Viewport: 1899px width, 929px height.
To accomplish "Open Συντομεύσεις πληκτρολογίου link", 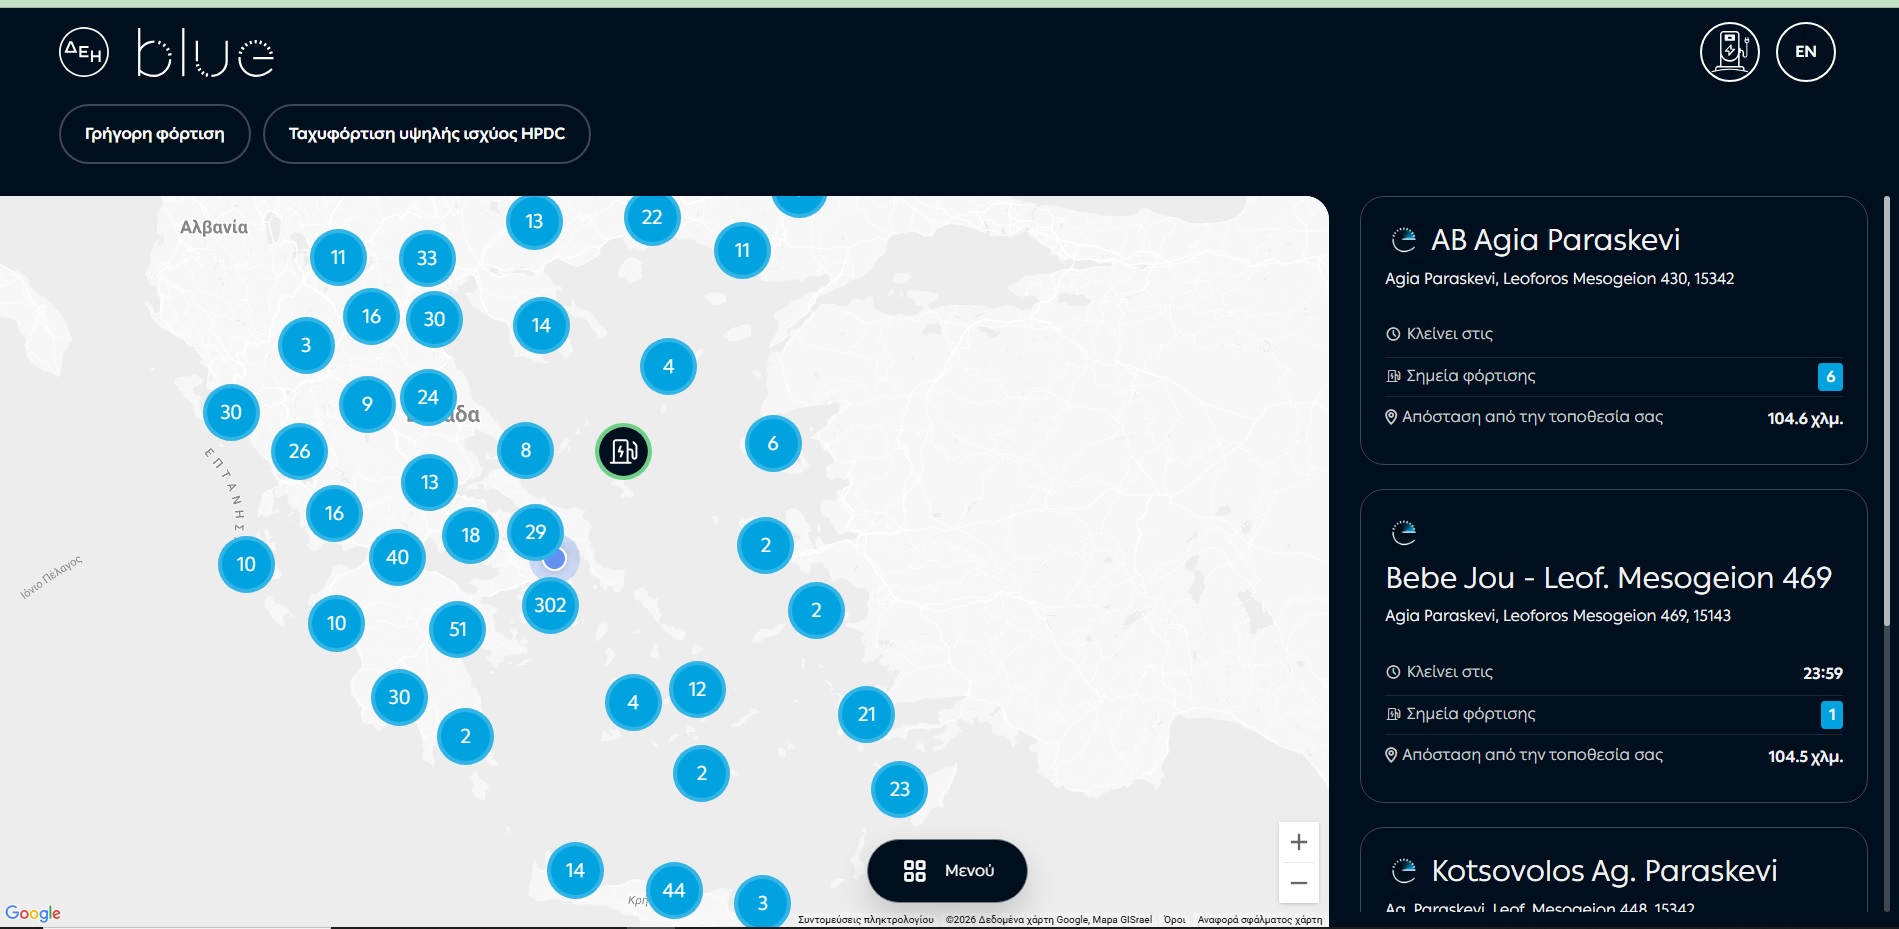I will click(866, 920).
